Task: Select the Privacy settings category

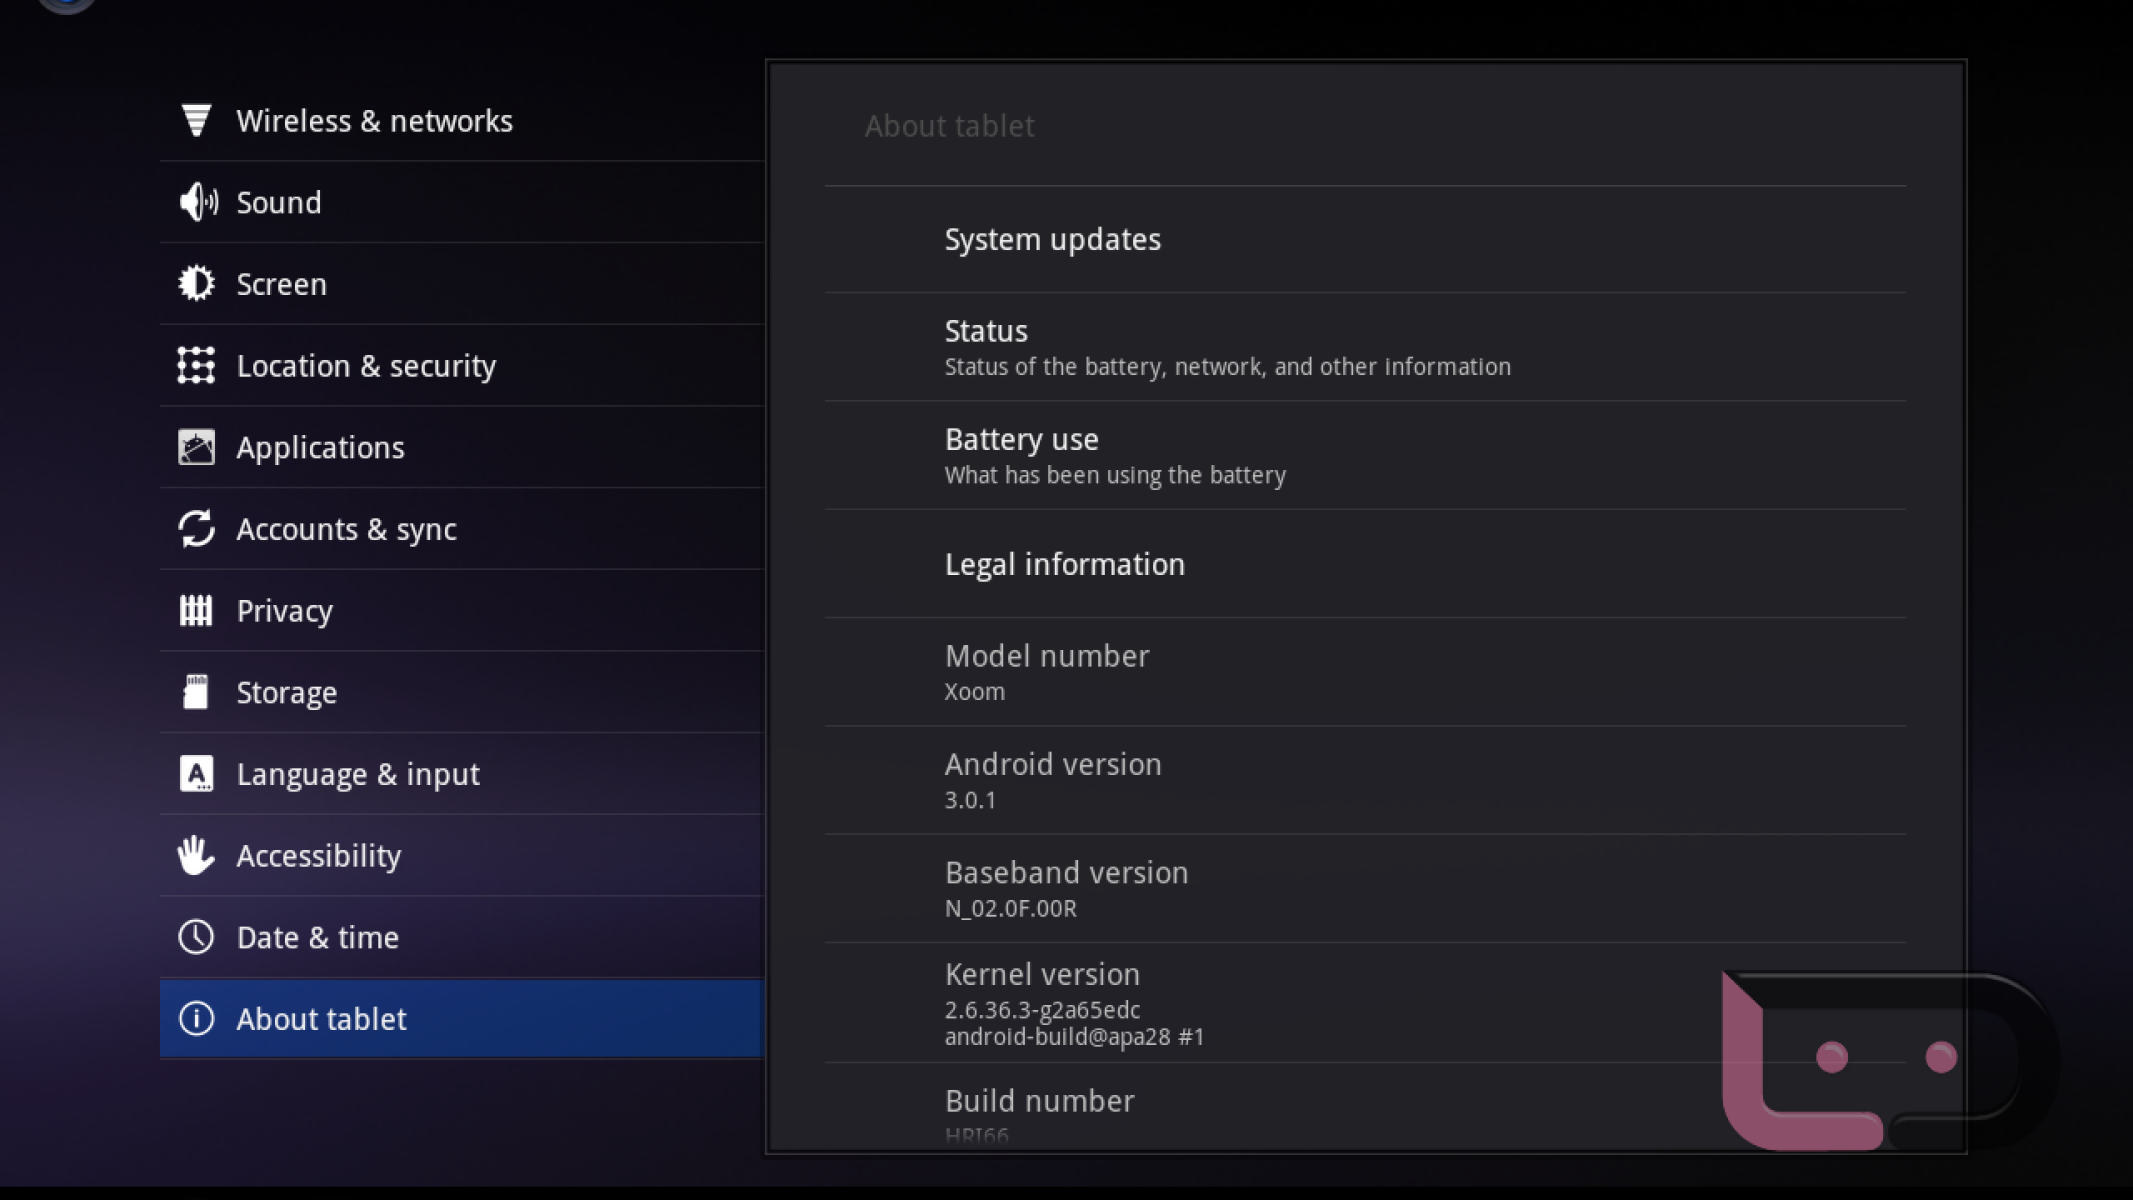Action: pyautogui.click(x=285, y=611)
